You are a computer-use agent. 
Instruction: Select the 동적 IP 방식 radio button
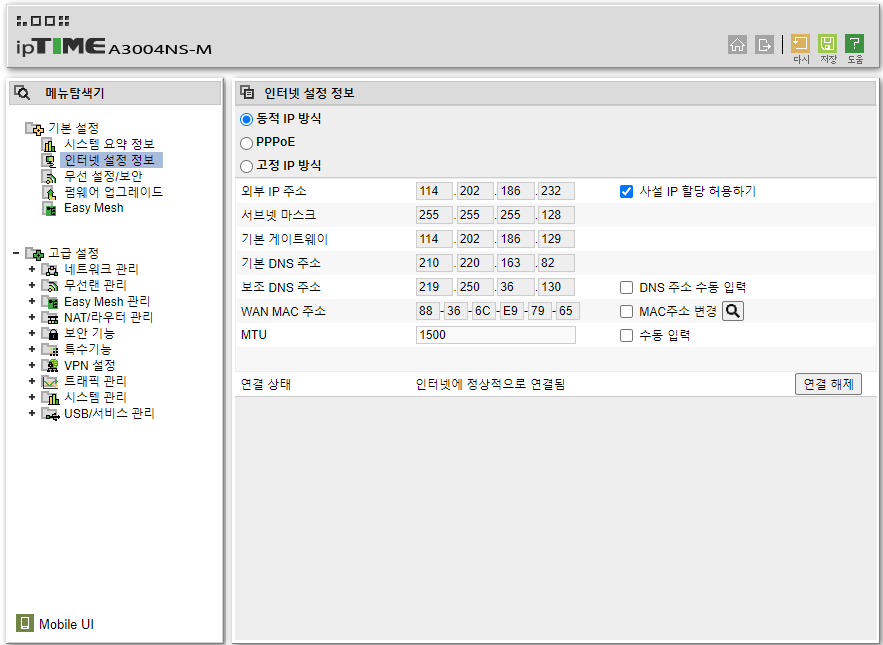pyautogui.click(x=246, y=119)
